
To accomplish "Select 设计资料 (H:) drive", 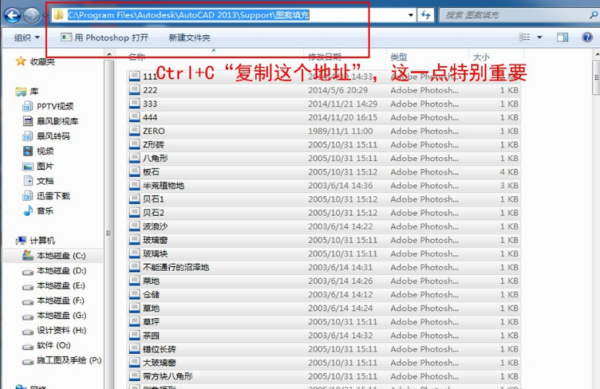I will coord(54,330).
